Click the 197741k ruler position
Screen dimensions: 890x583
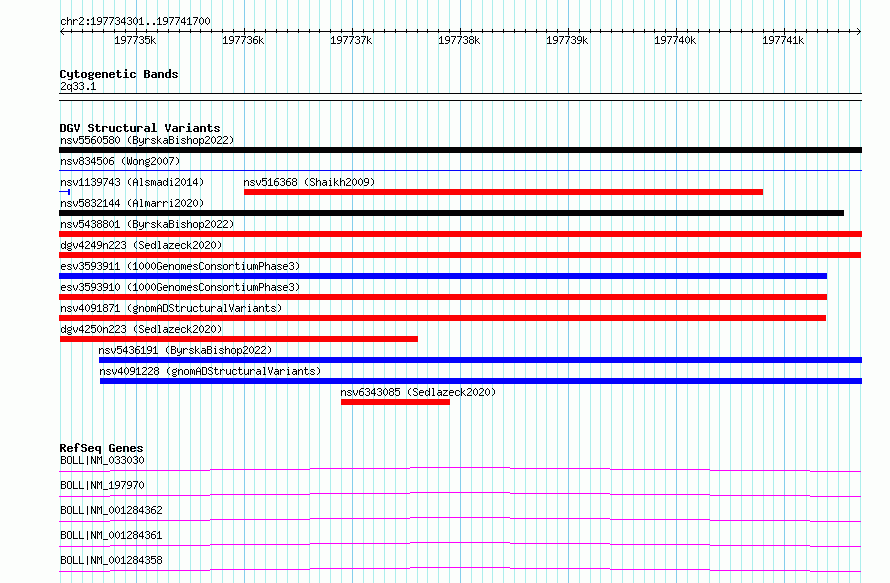[x=783, y=40]
